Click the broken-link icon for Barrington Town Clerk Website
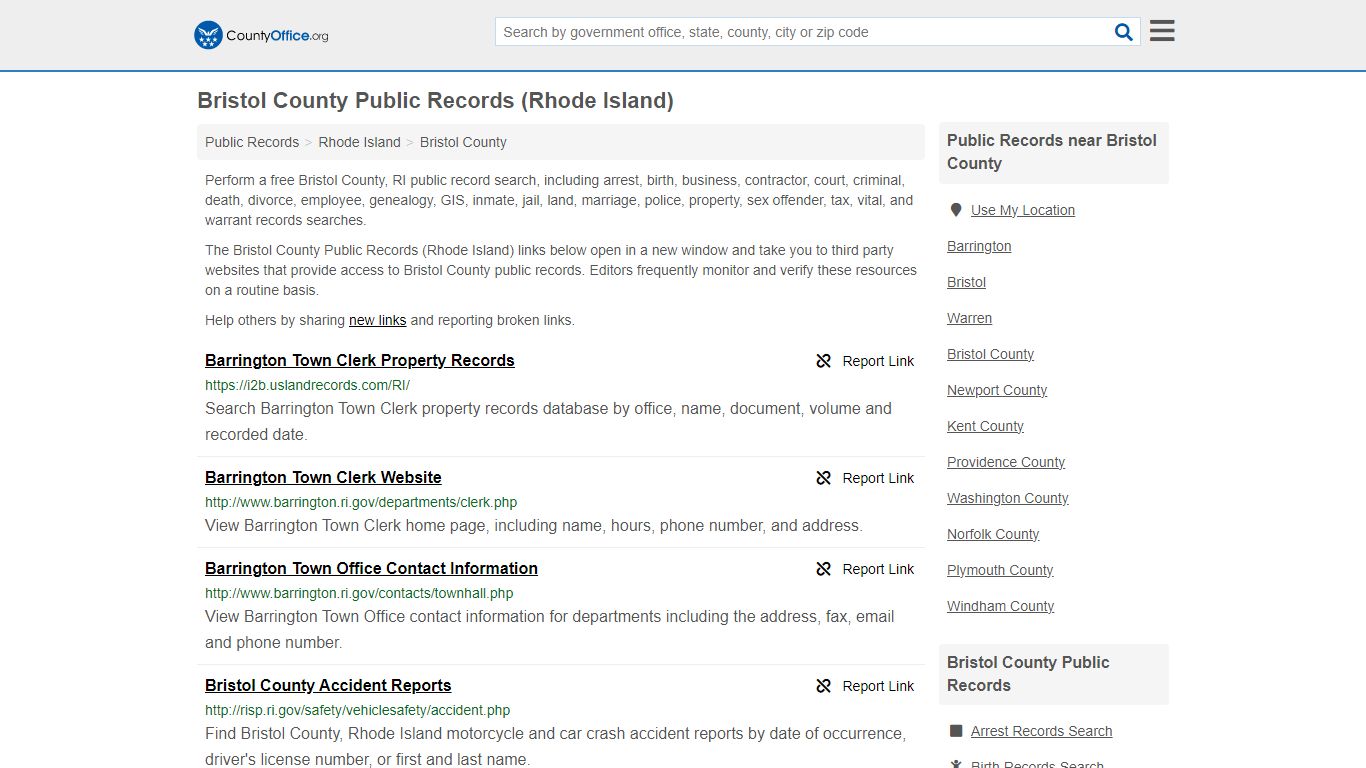 click(824, 478)
